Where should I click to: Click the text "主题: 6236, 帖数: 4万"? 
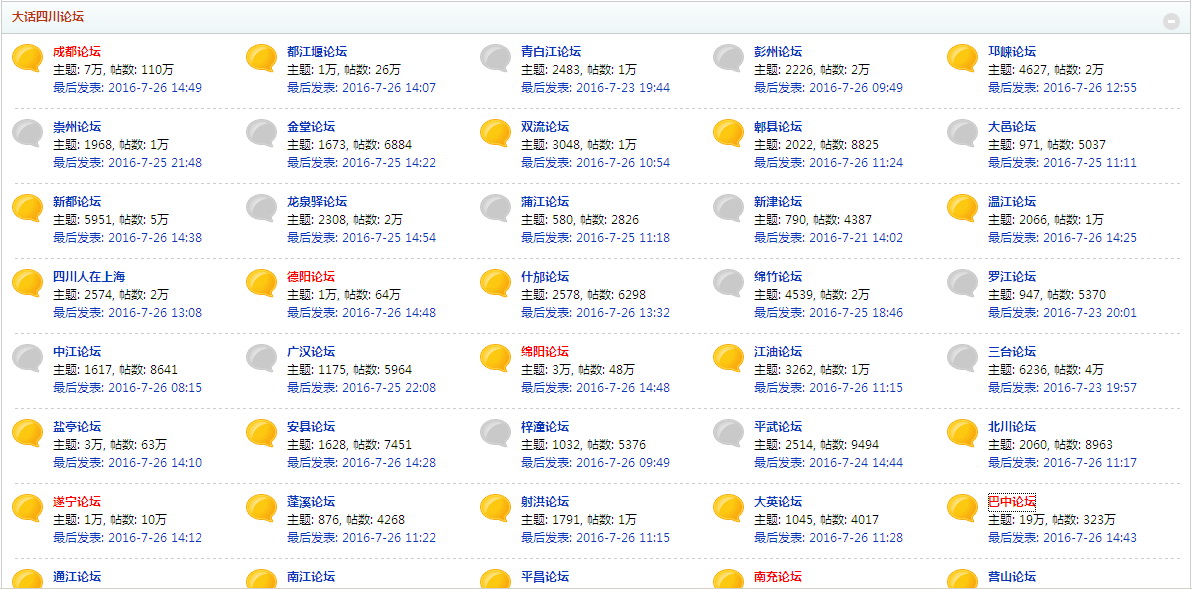click(1046, 370)
